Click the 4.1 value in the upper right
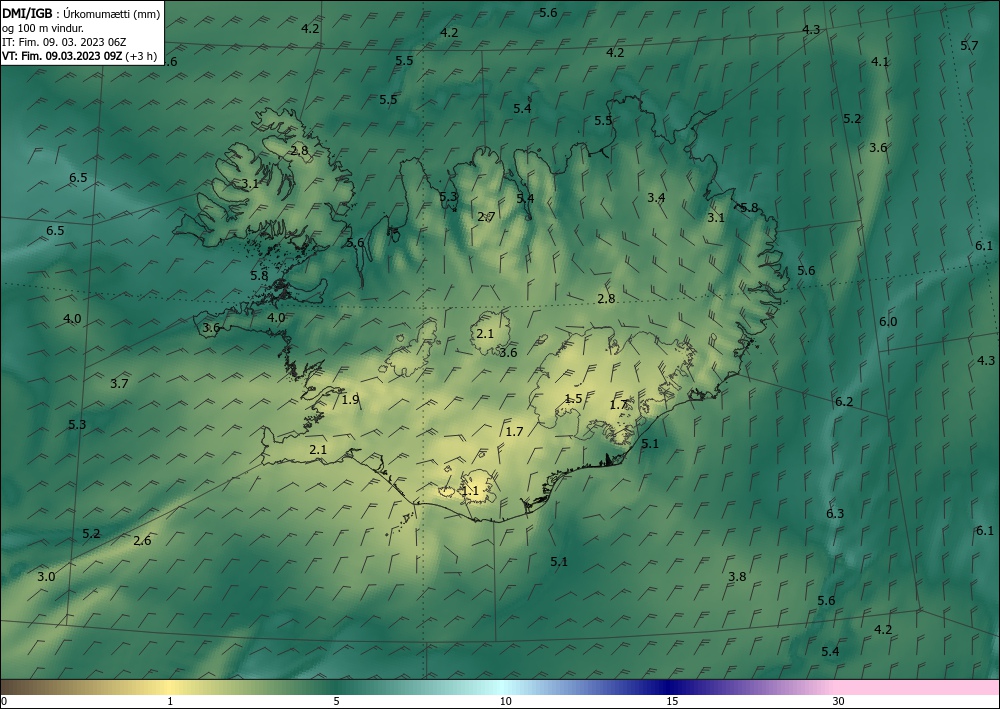 [x=880, y=62]
